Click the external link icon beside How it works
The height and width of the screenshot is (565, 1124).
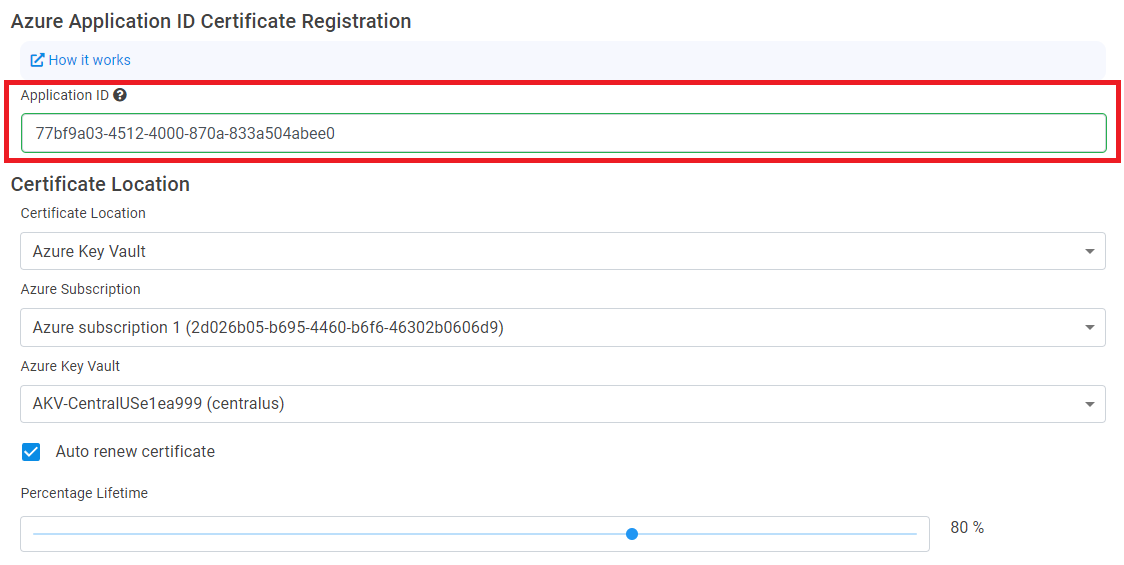click(37, 60)
